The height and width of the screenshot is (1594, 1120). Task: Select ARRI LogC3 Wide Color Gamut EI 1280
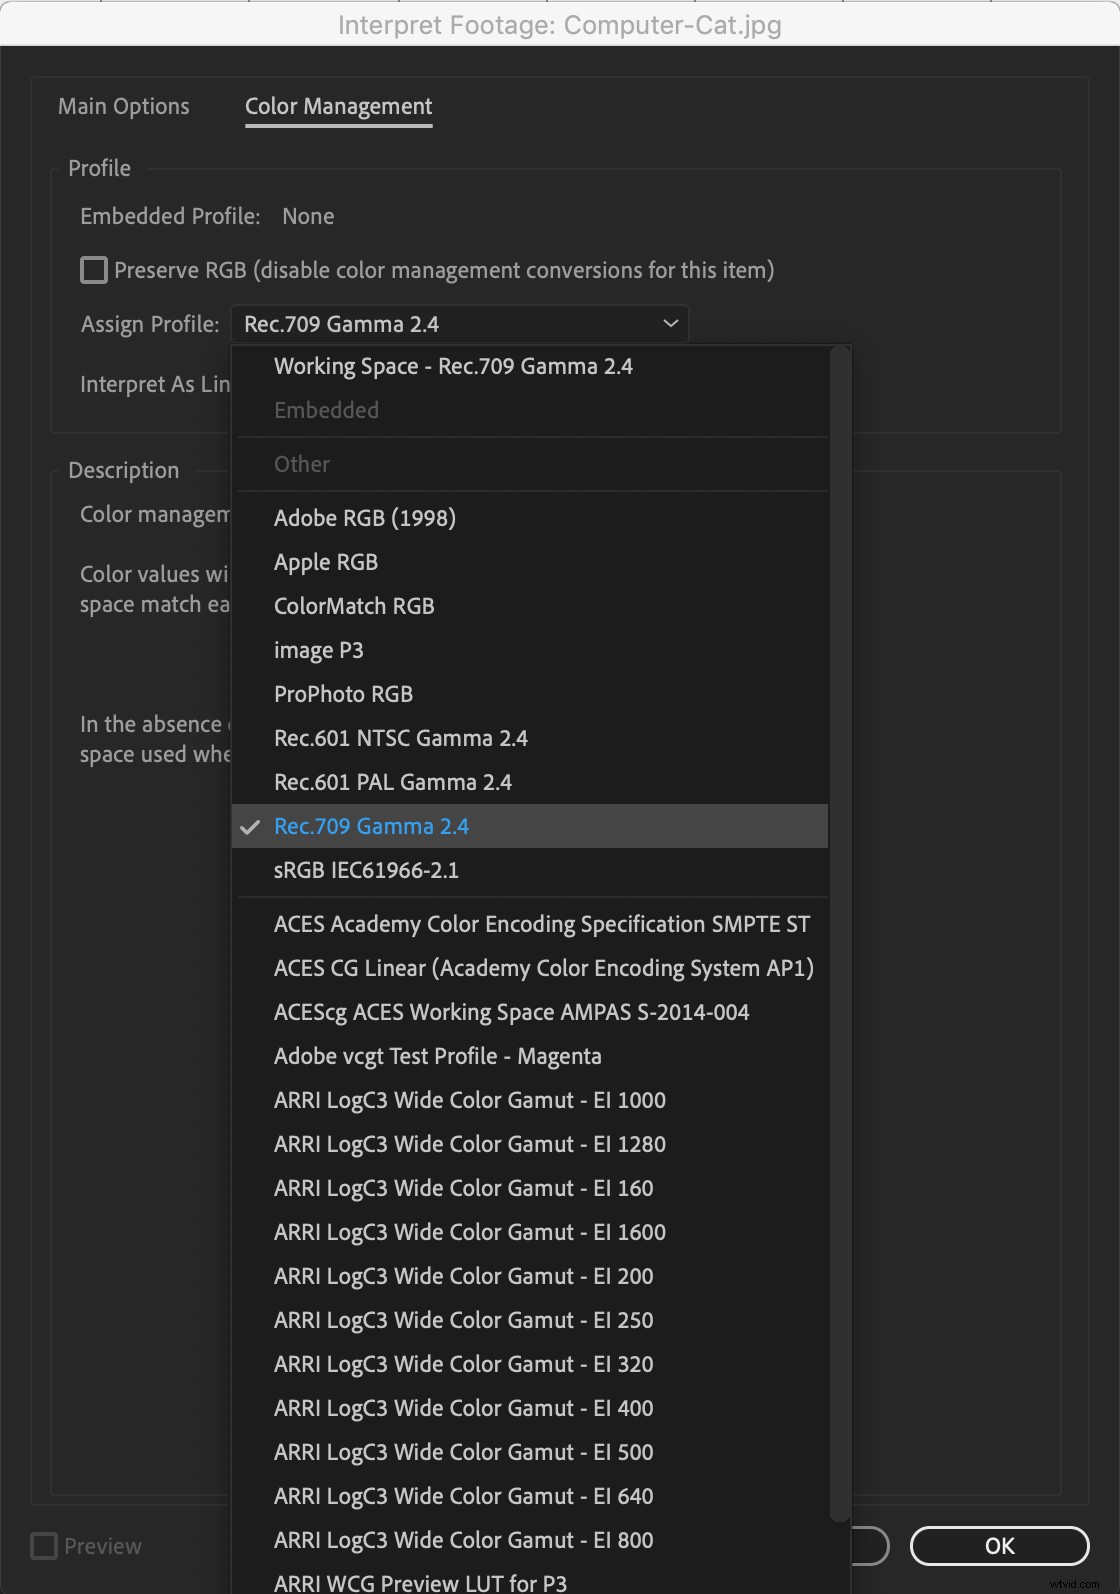[530, 1144]
